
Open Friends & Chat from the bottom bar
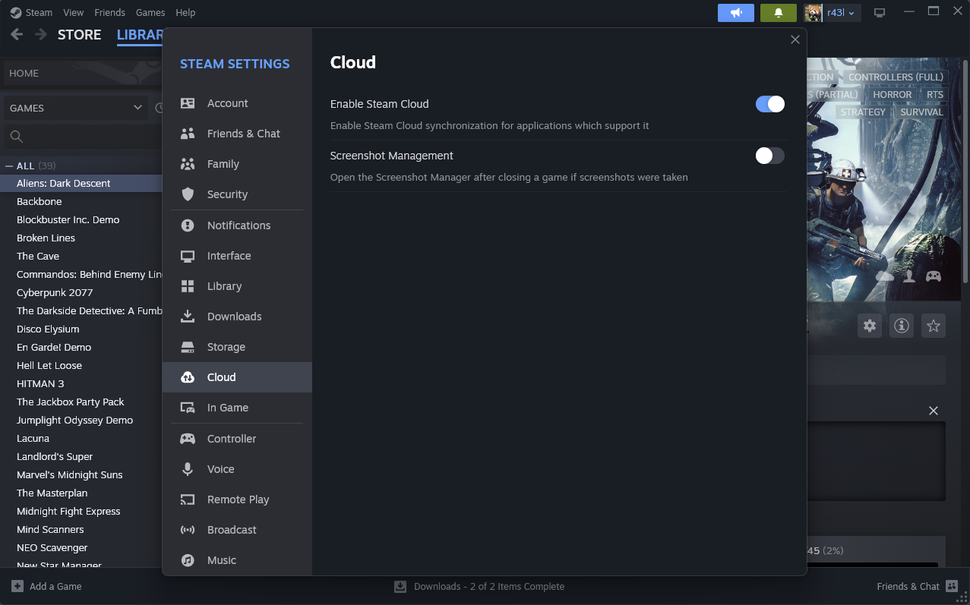click(908, 586)
